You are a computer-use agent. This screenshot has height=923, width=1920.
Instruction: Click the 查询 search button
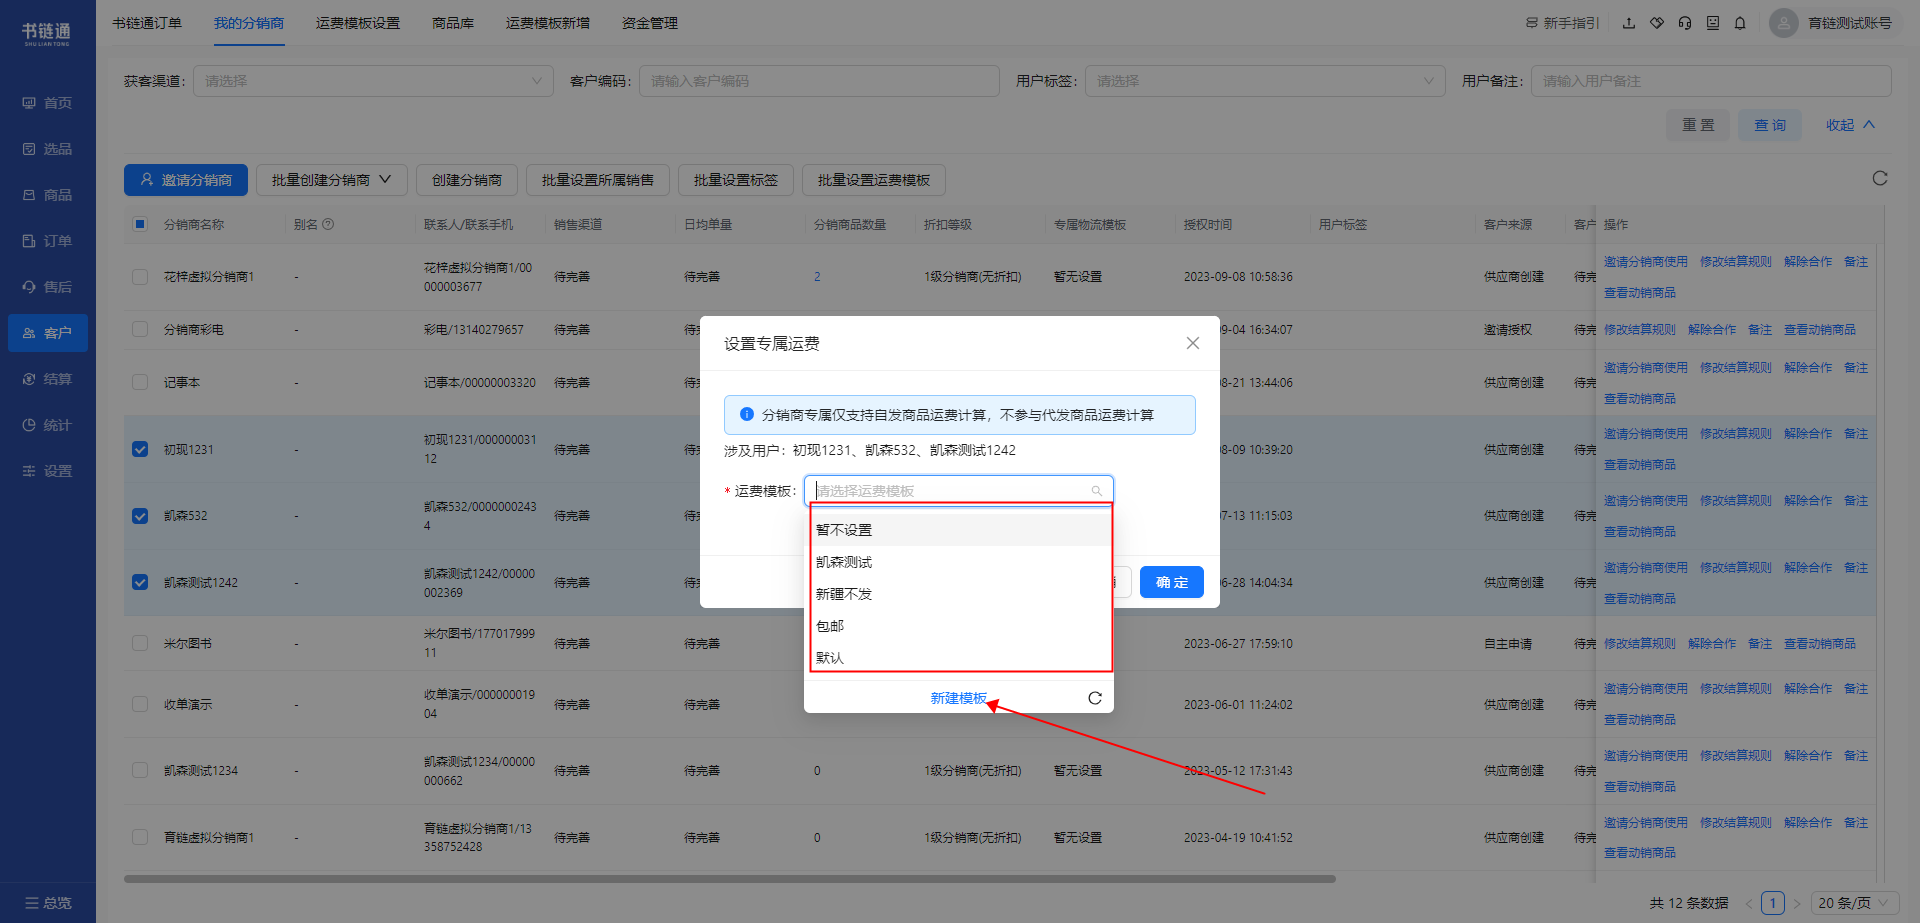[1770, 125]
